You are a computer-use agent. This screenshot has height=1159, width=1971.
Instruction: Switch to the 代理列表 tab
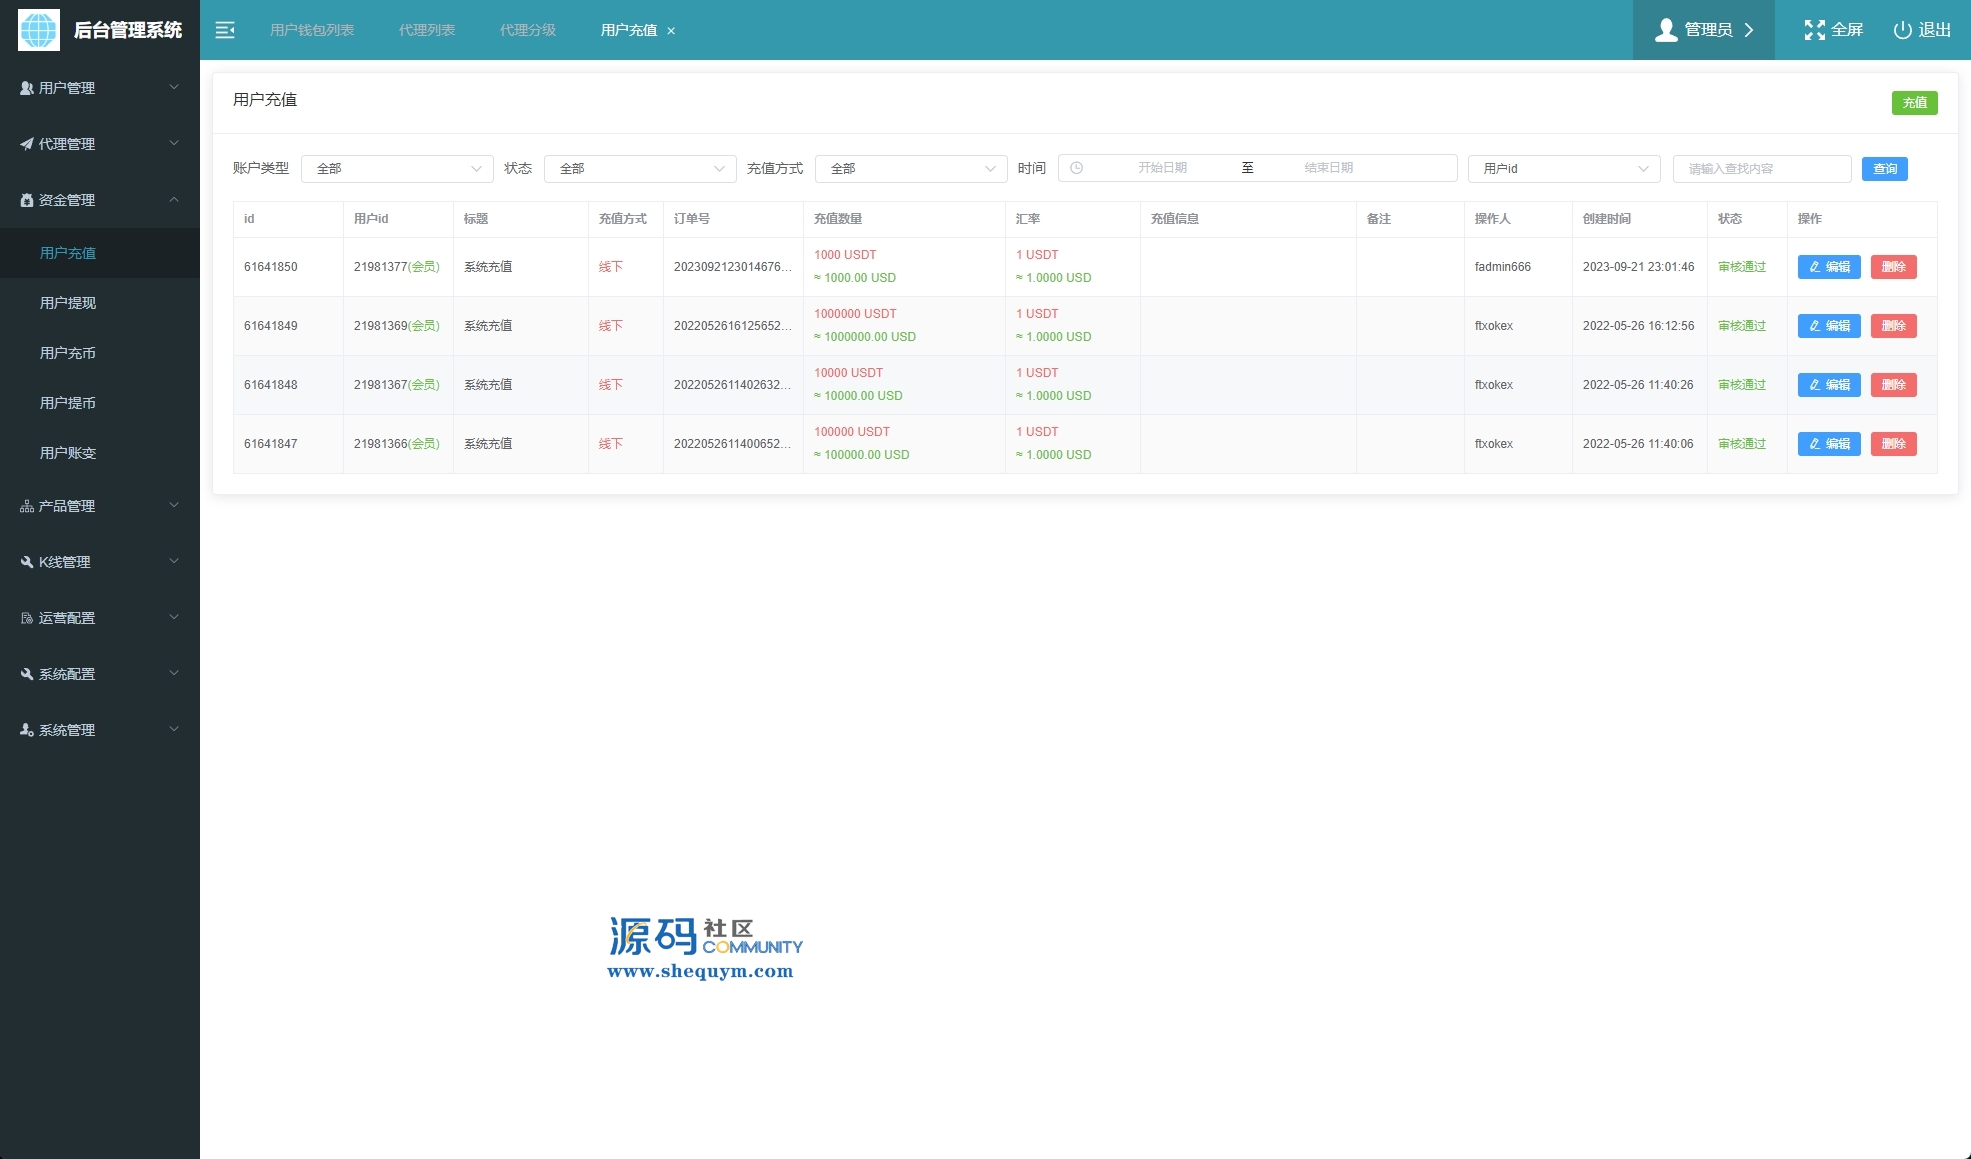pyautogui.click(x=427, y=30)
